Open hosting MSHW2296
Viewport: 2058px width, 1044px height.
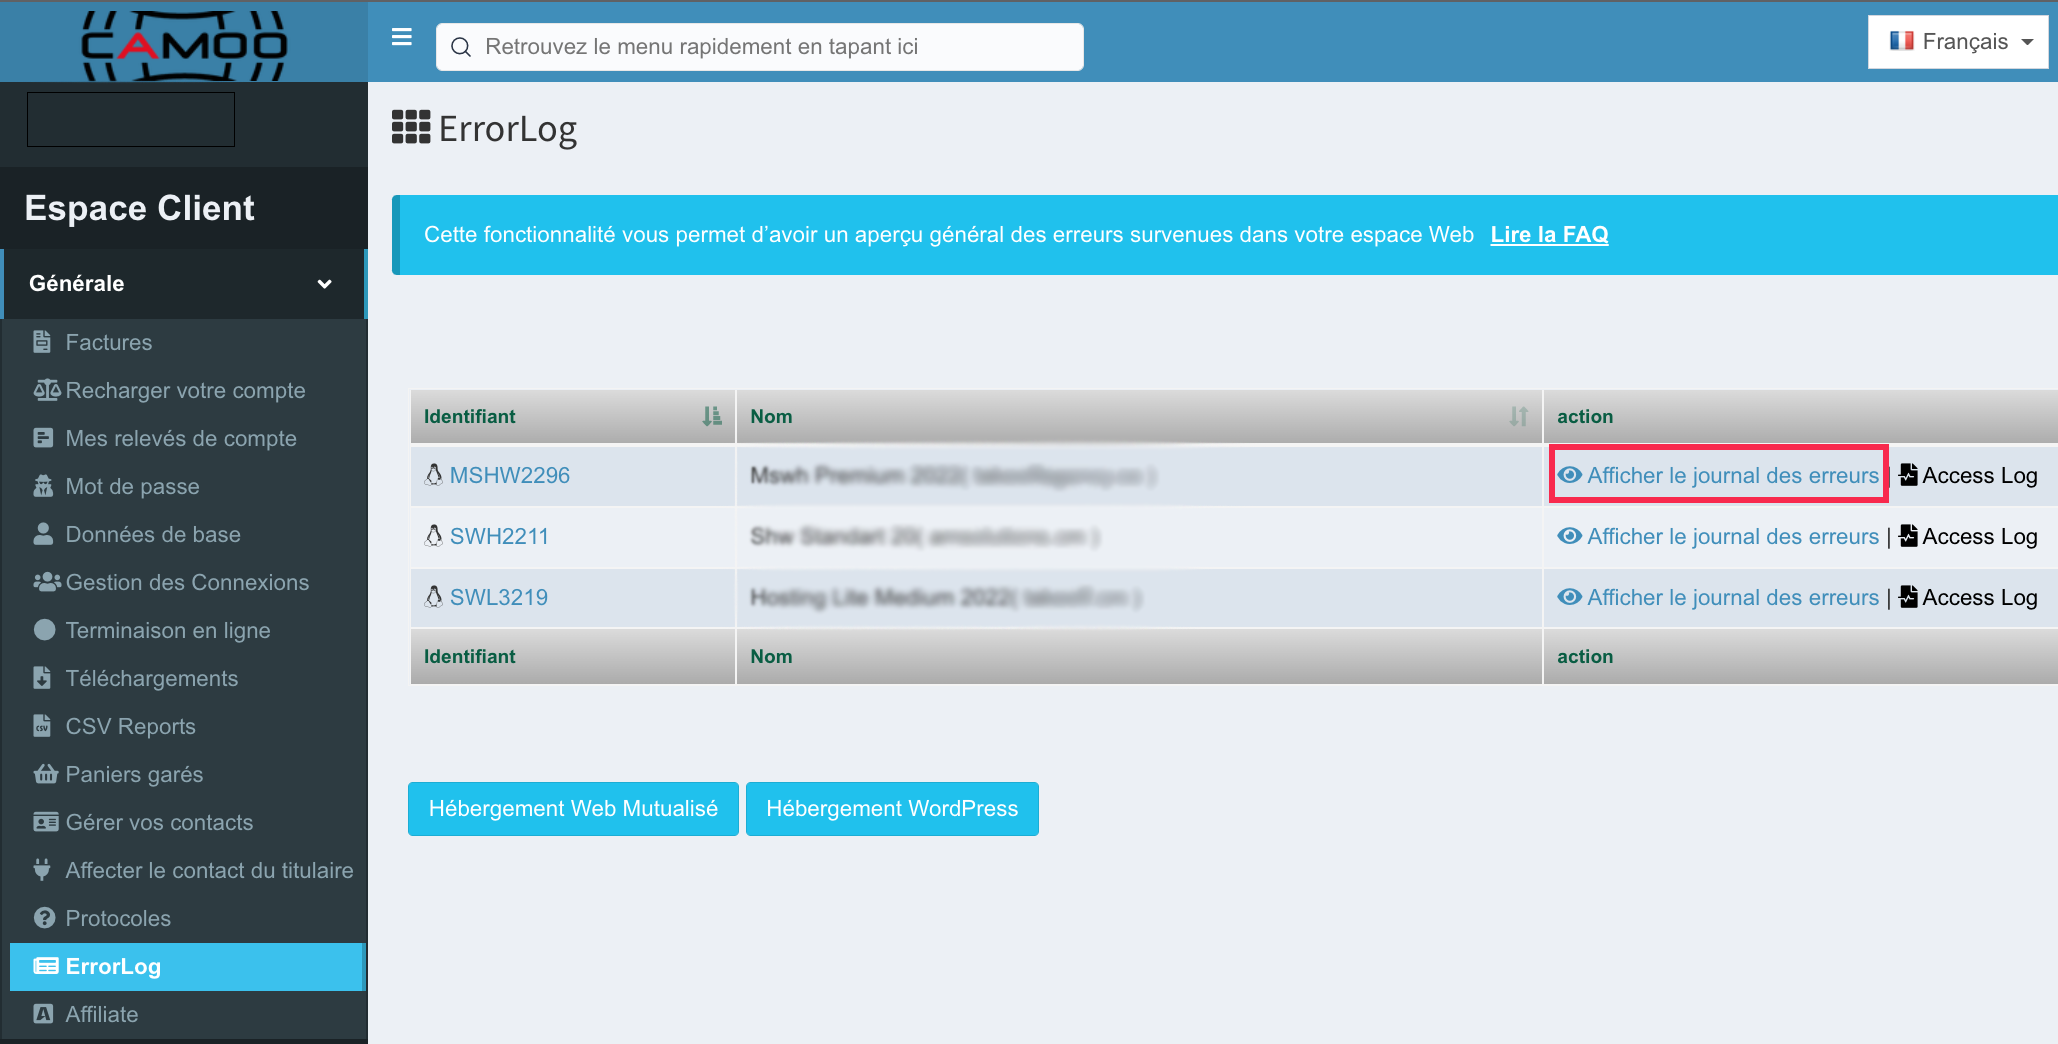tap(509, 475)
